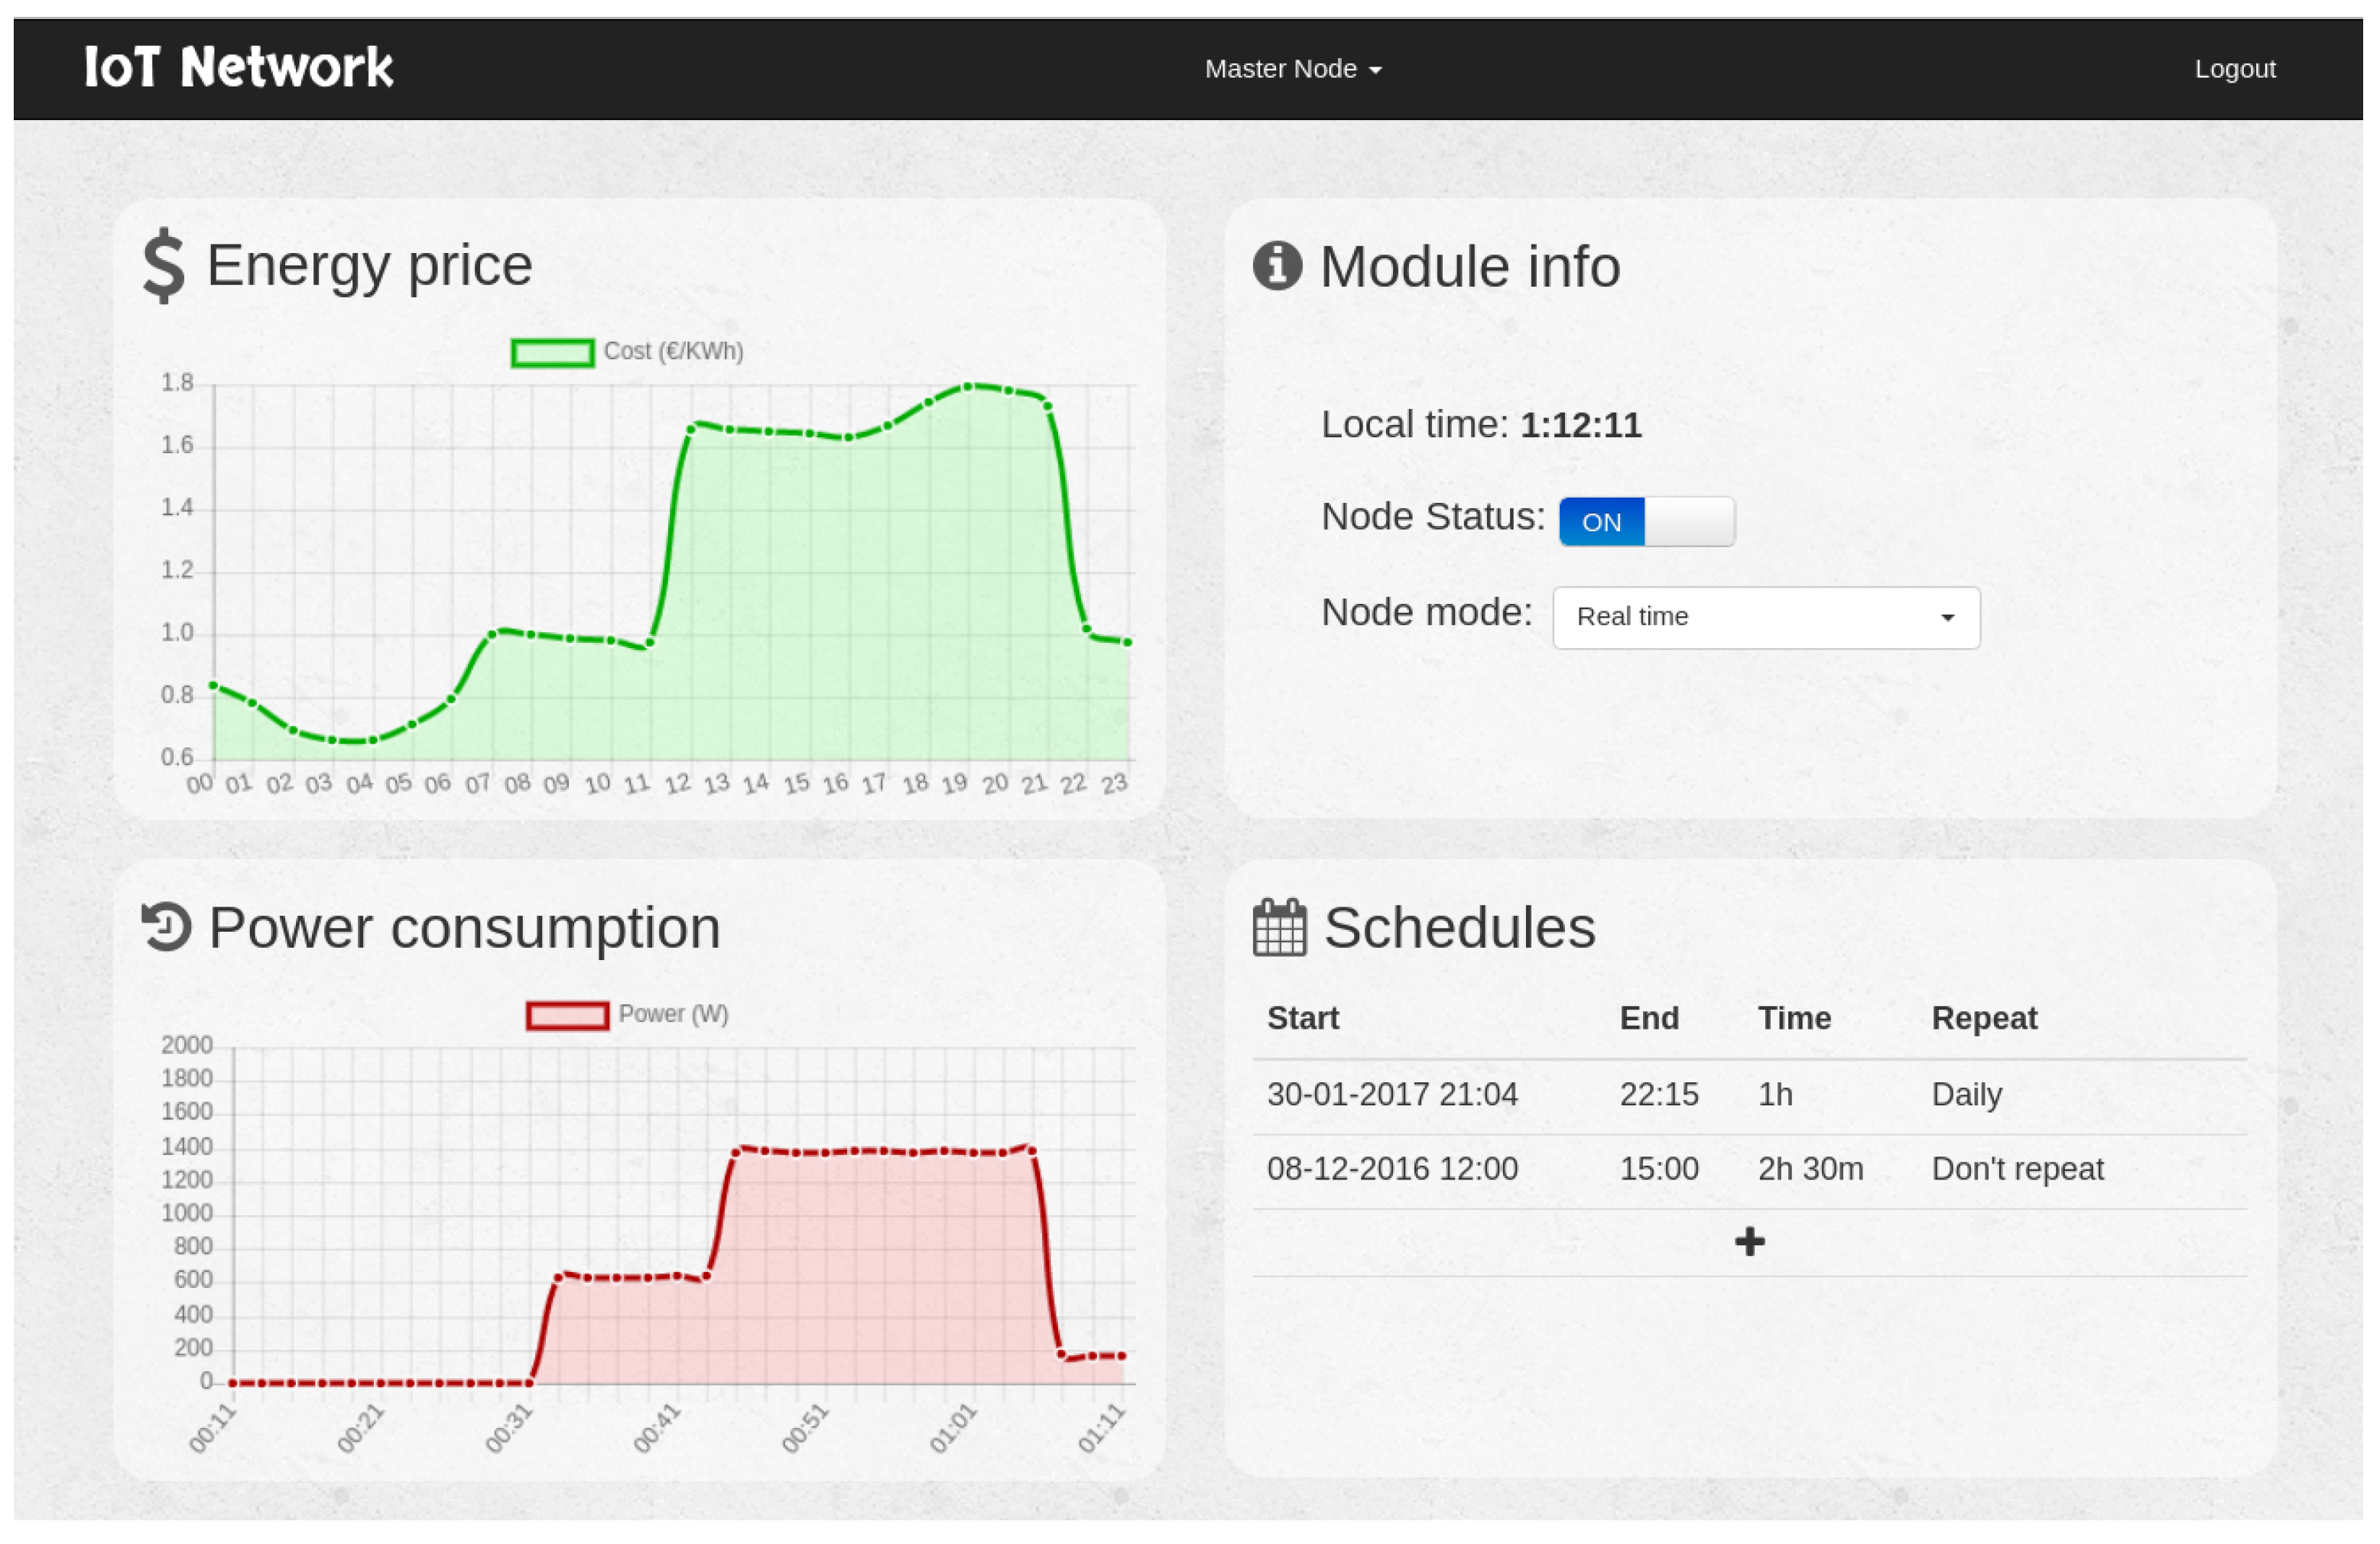Select the 08-12-2016 12:00 schedule start
Viewport: 2380px width, 1544px height.
[1392, 1168]
